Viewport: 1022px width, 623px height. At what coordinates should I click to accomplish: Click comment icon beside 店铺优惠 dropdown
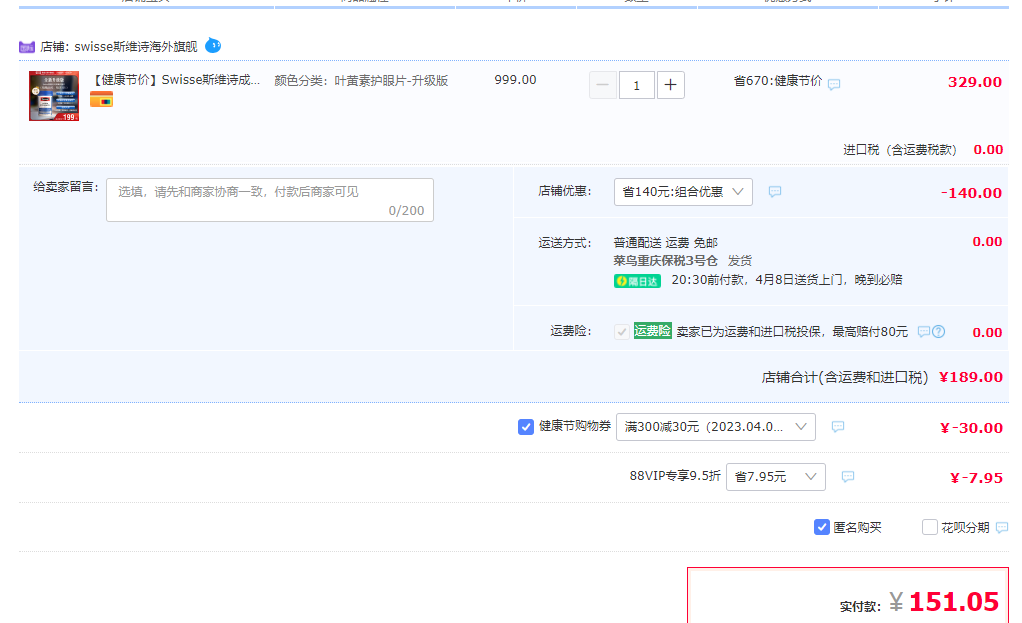coord(775,192)
